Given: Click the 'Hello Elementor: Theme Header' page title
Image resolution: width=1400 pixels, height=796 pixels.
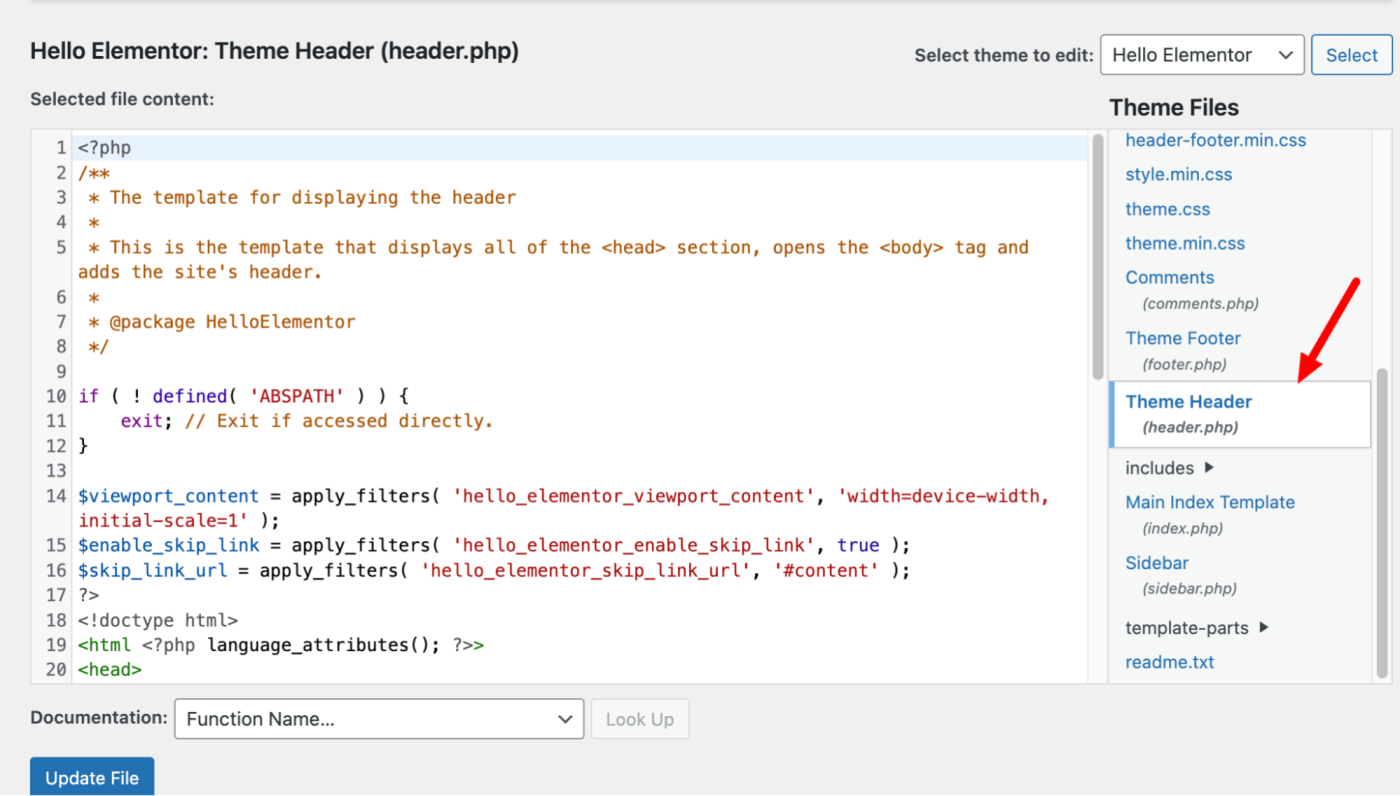Looking at the screenshot, I should point(275,51).
